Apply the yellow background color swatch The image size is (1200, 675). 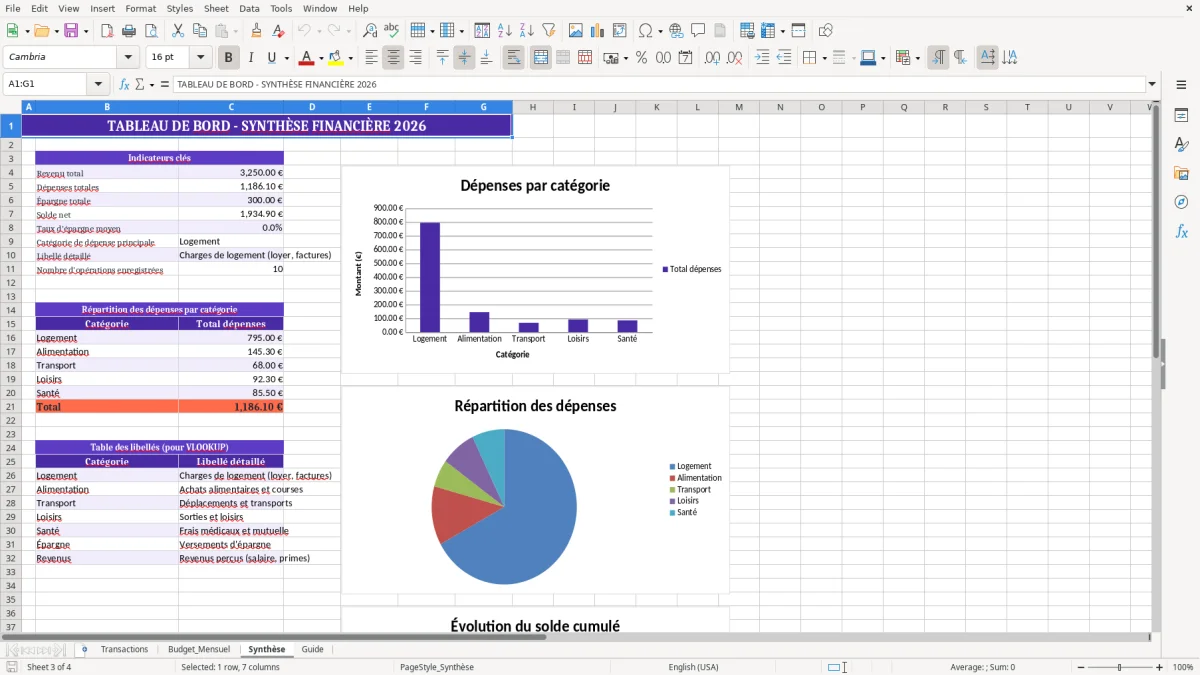coord(336,58)
